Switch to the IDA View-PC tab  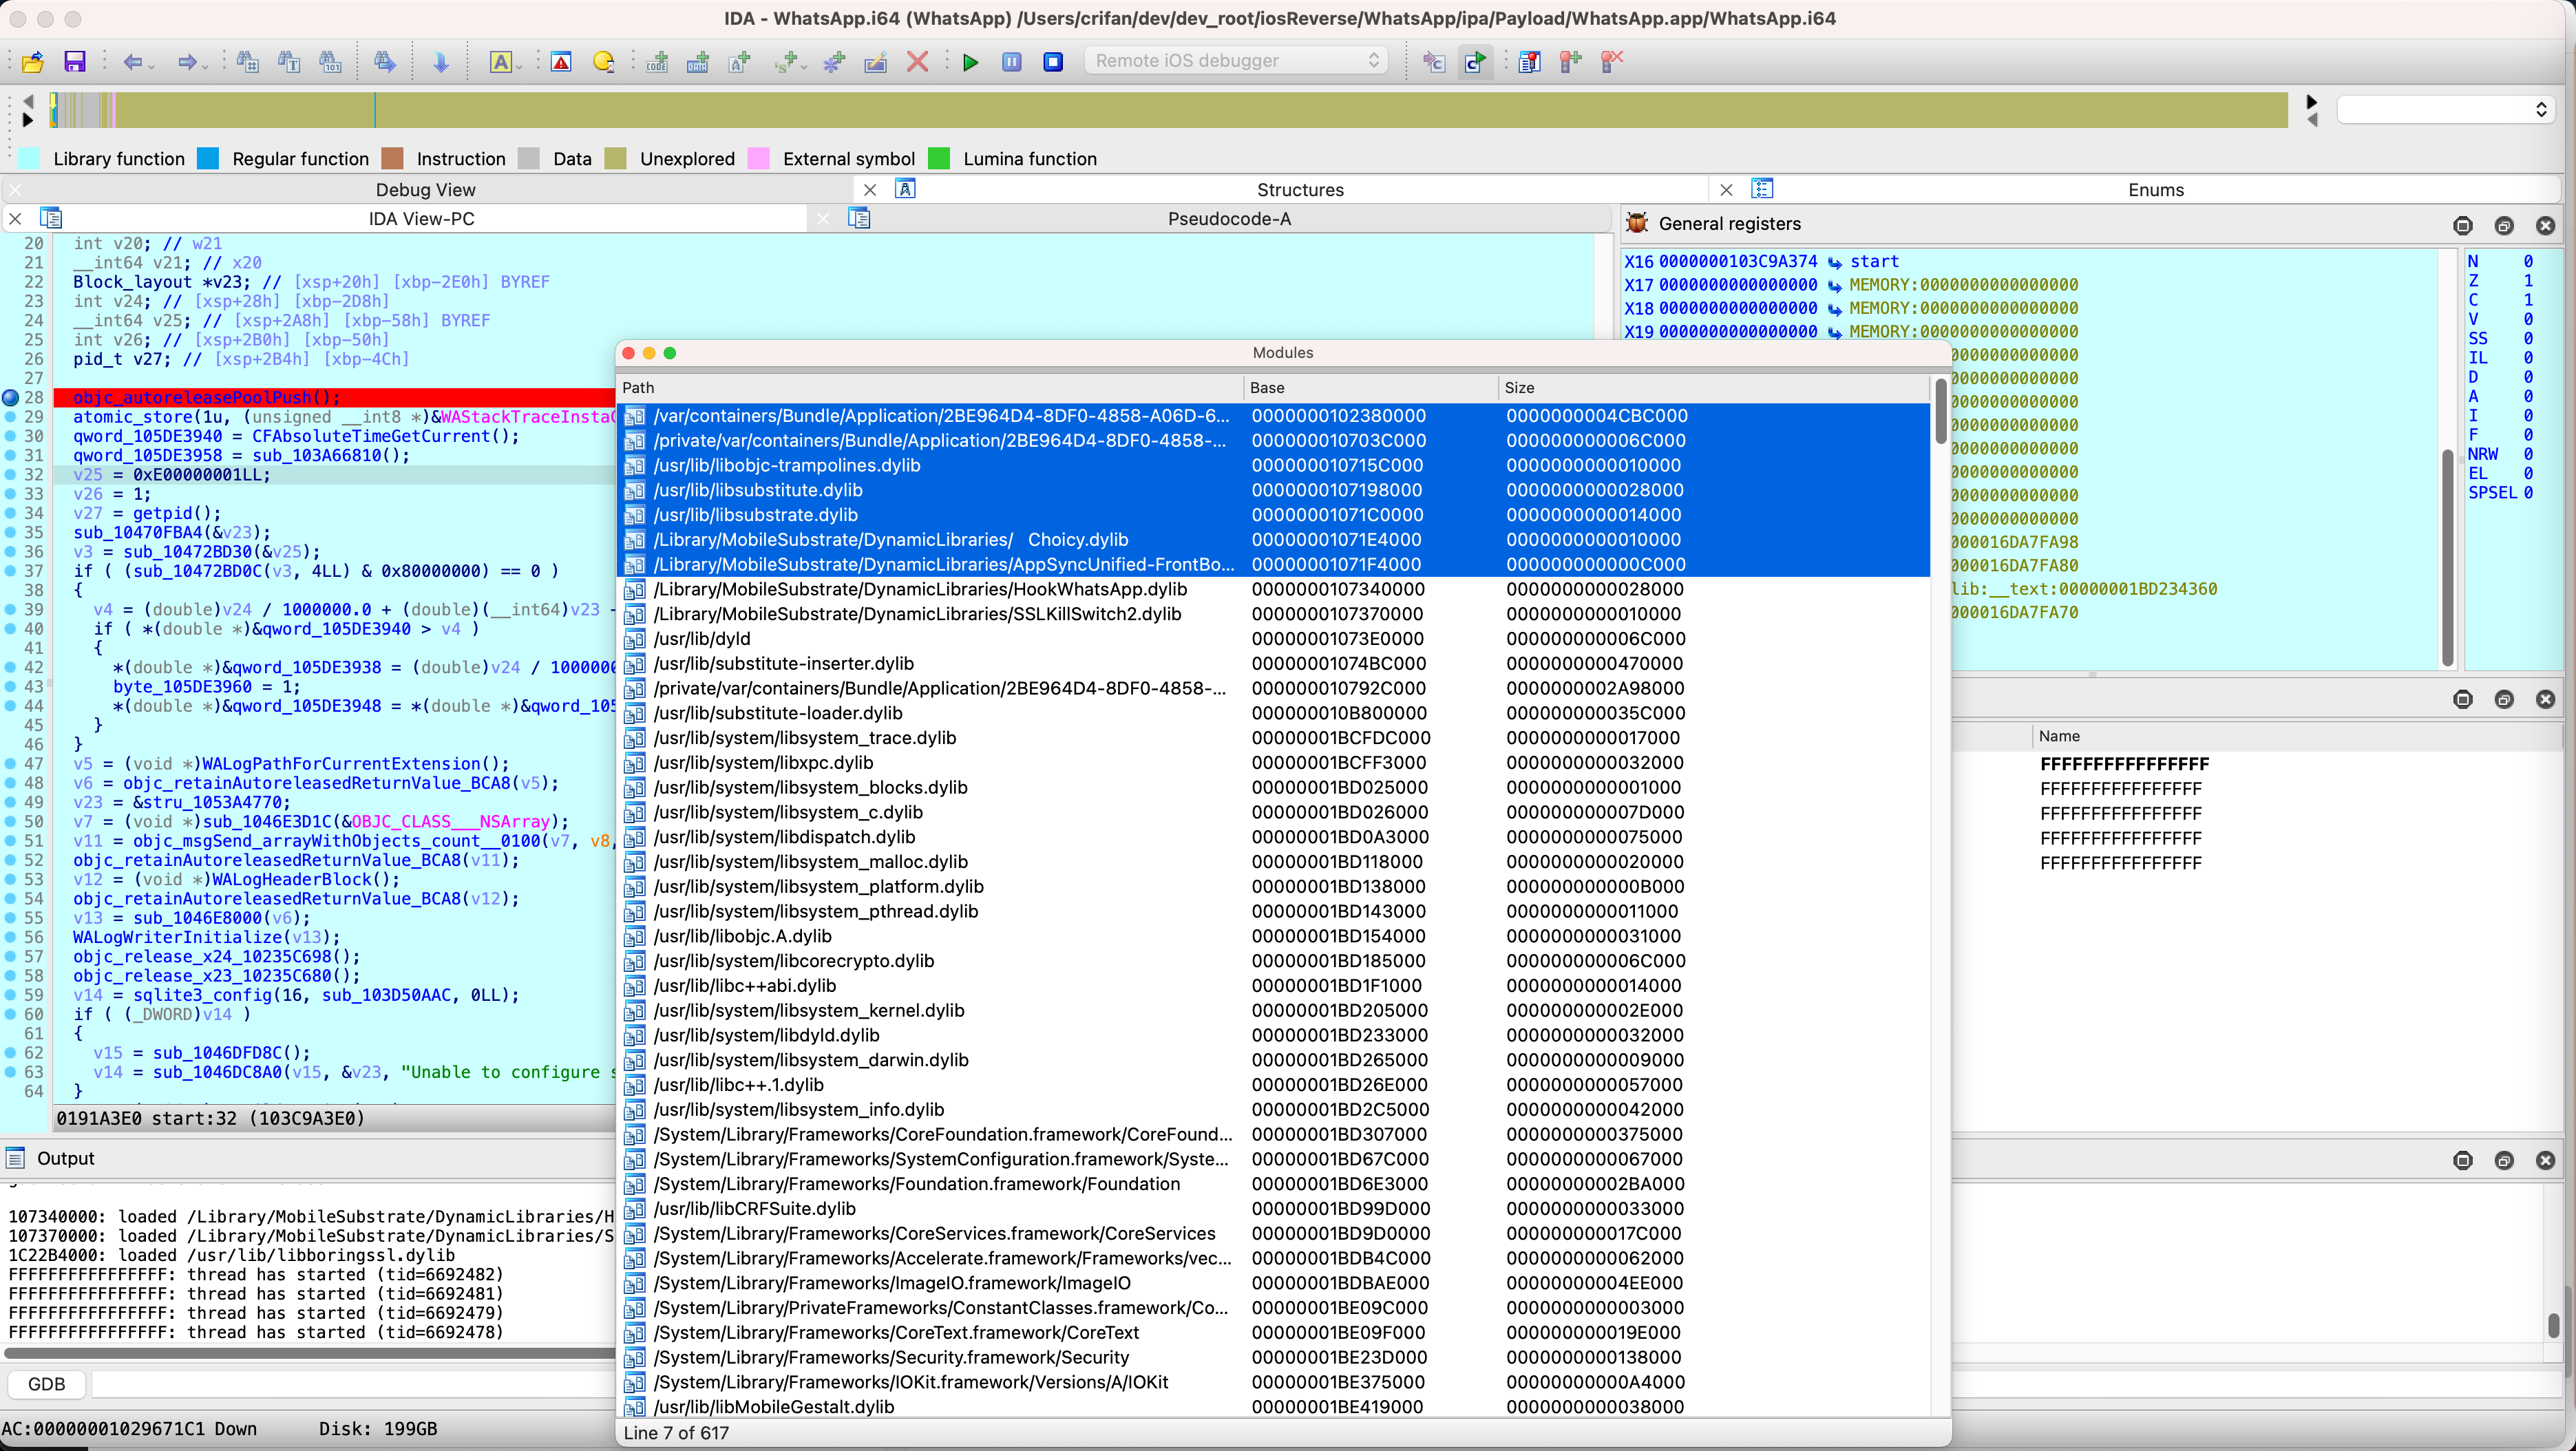(421, 219)
